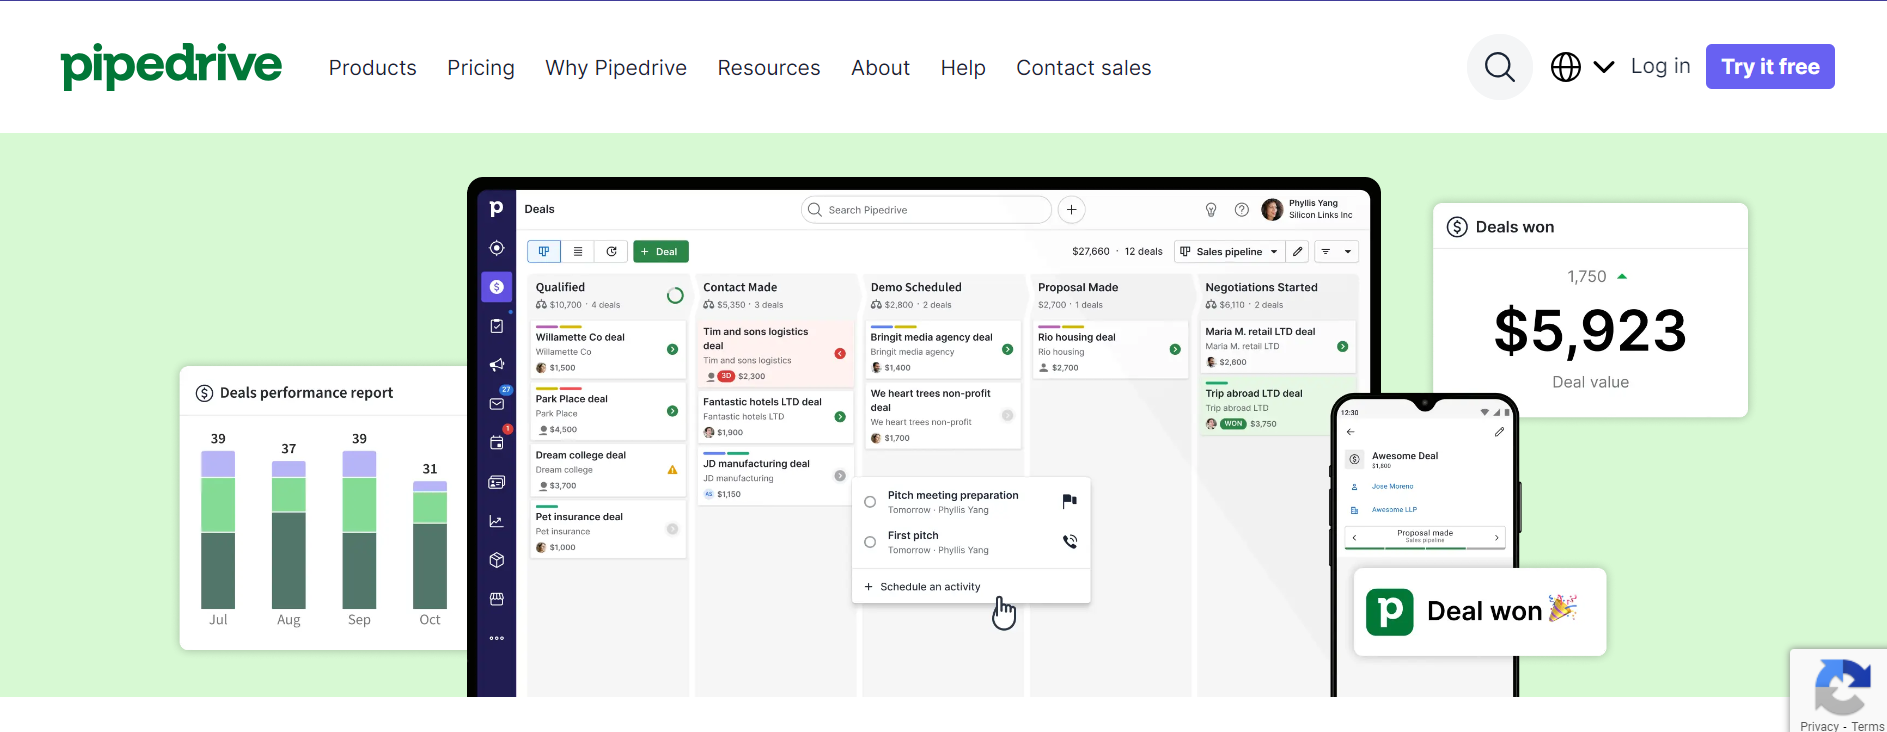Click the Pipedrive logo
1887x732 pixels.
point(171,66)
